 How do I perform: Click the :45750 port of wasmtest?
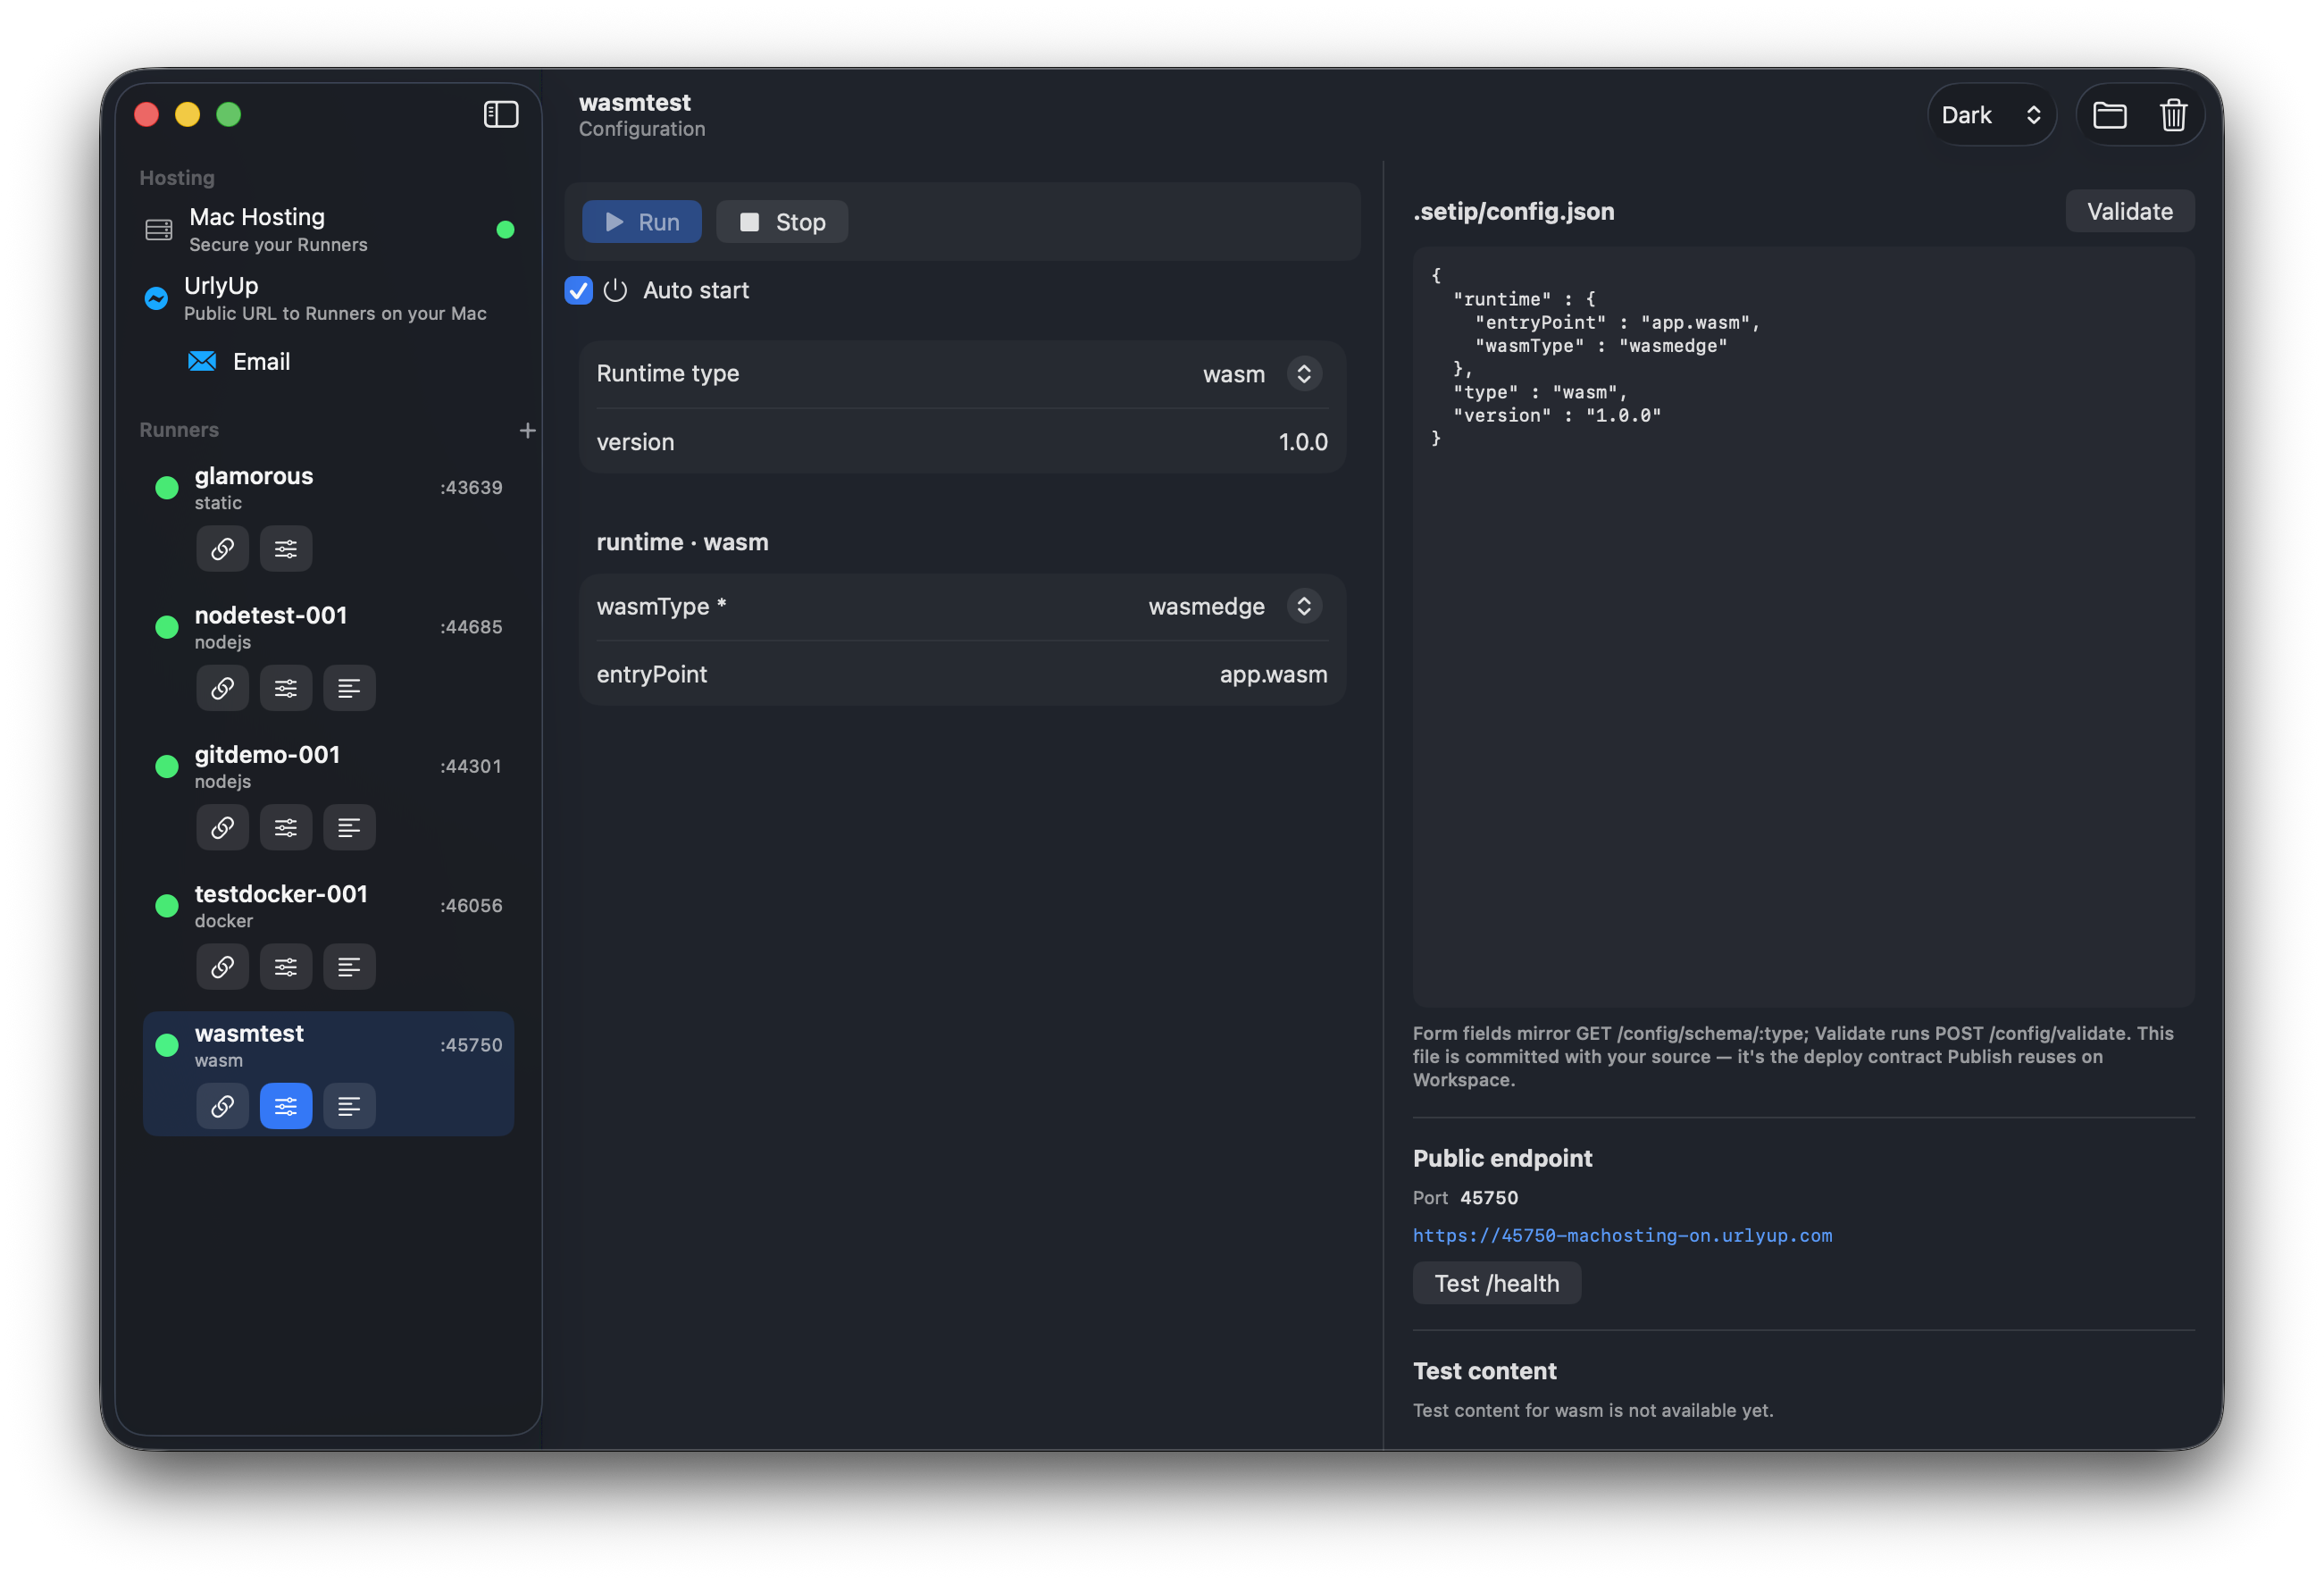point(471,1045)
